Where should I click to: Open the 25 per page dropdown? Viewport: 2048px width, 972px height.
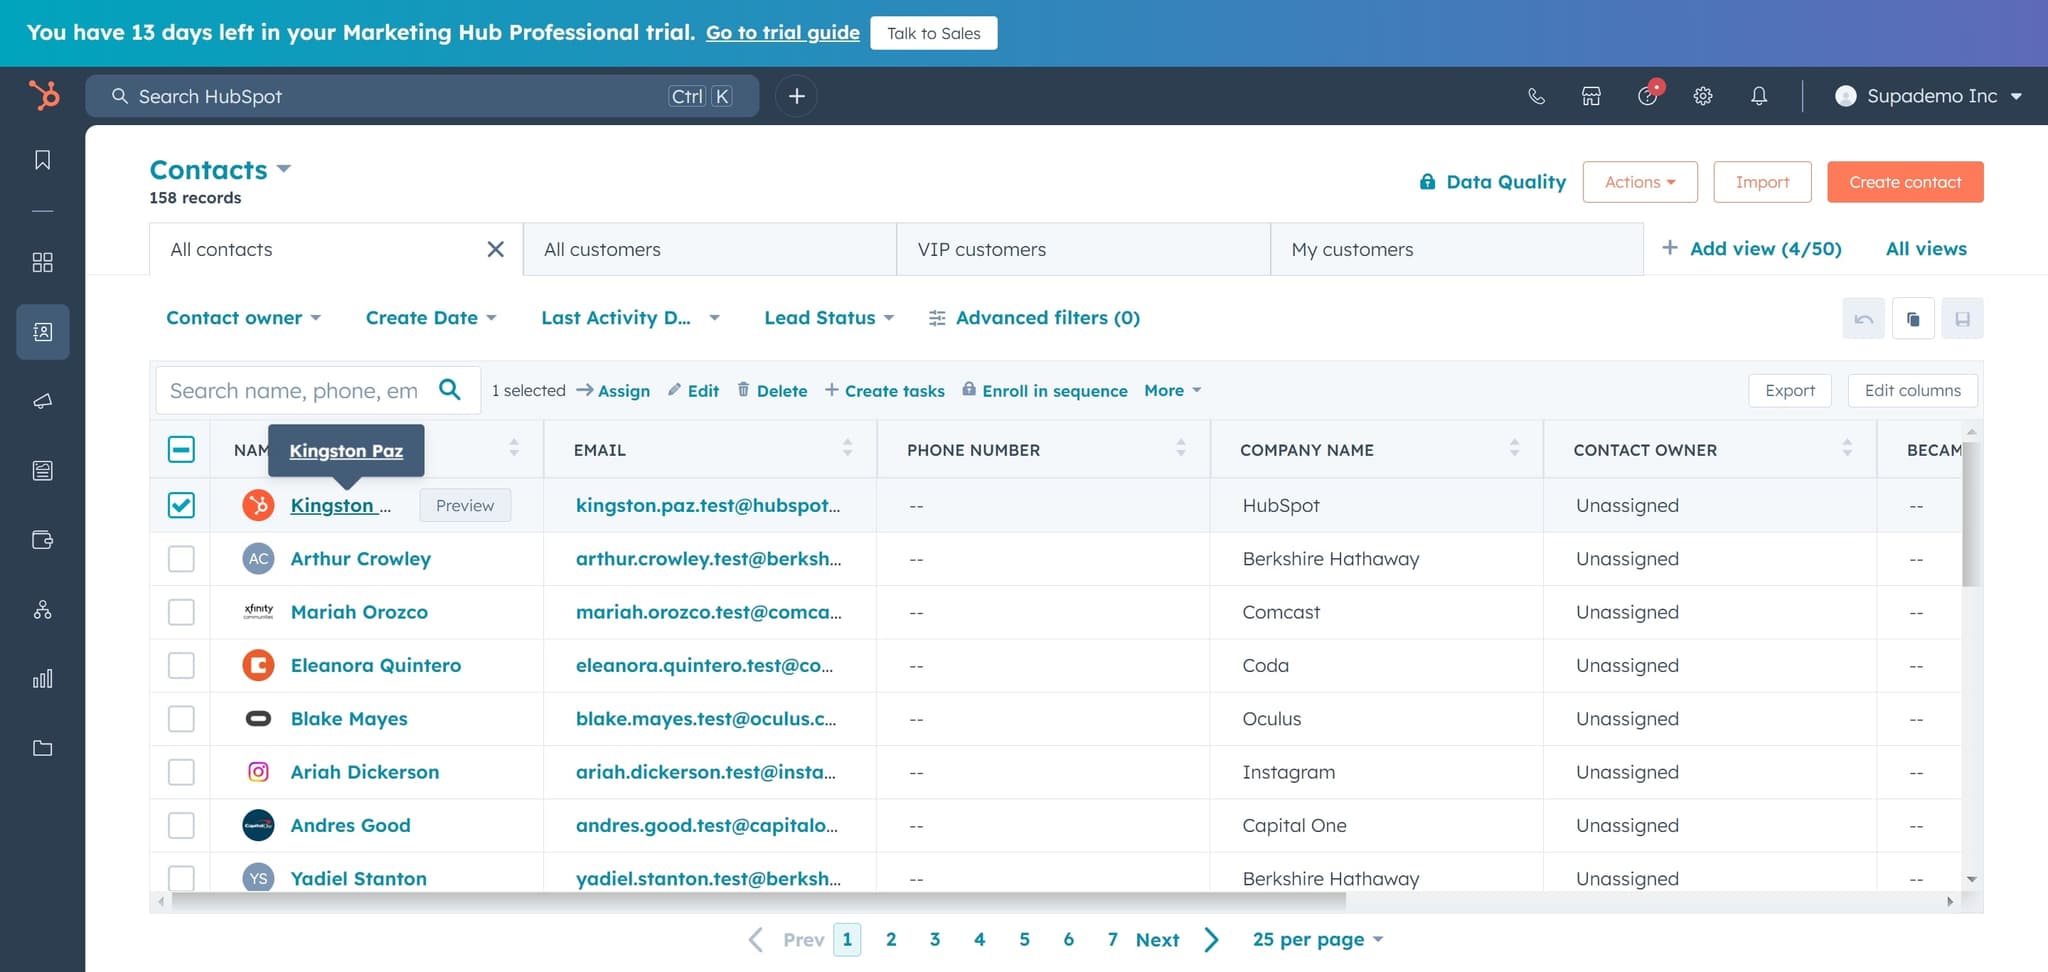tap(1317, 939)
